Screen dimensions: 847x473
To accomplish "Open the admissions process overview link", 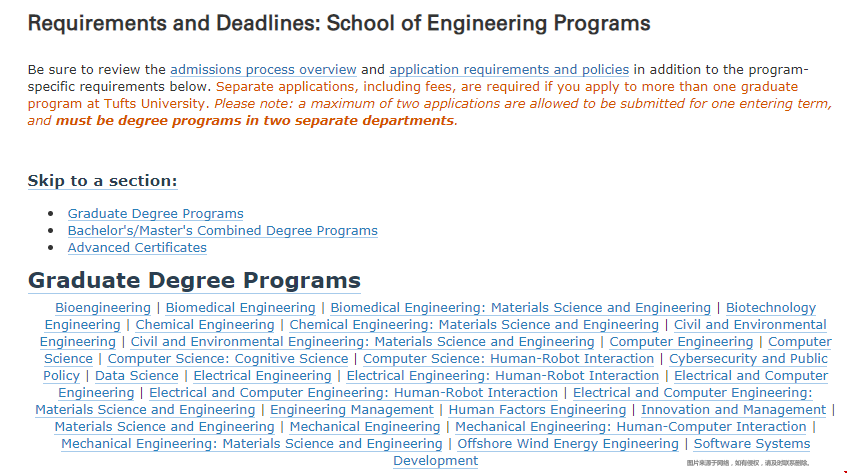I will tap(263, 70).
